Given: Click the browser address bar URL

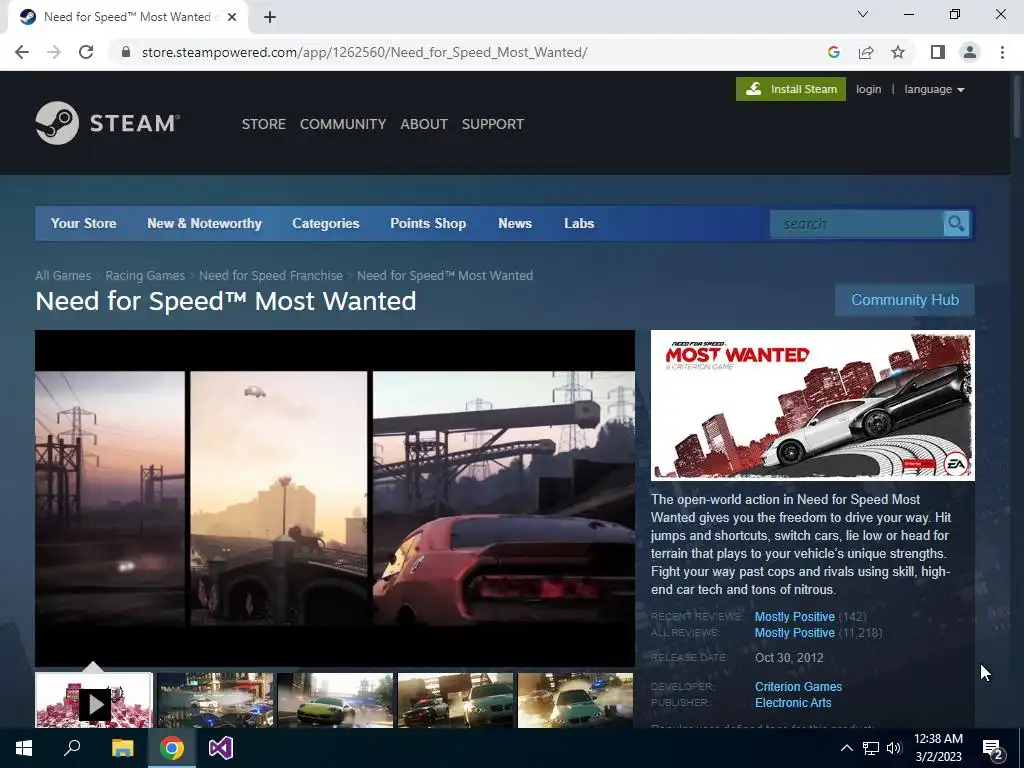Looking at the screenshot, I should 364,52.
